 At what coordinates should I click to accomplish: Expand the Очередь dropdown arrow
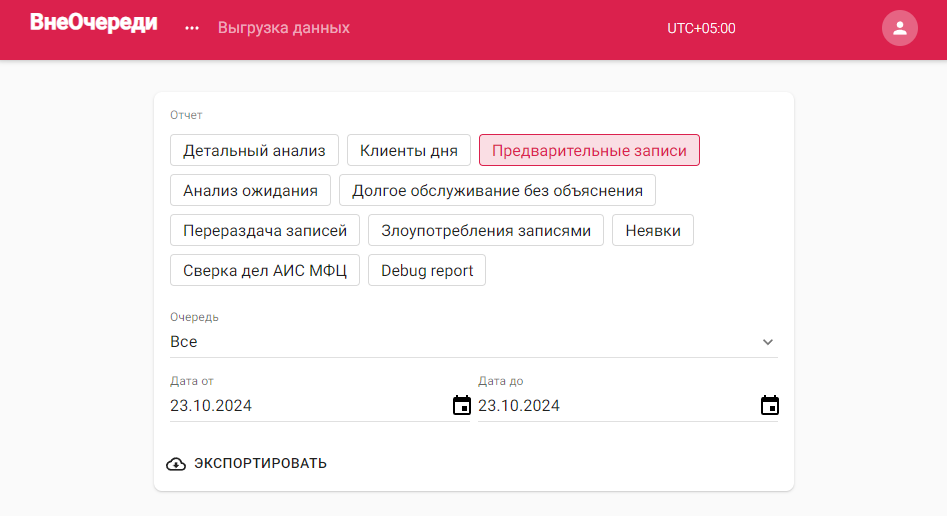[768, 342]
